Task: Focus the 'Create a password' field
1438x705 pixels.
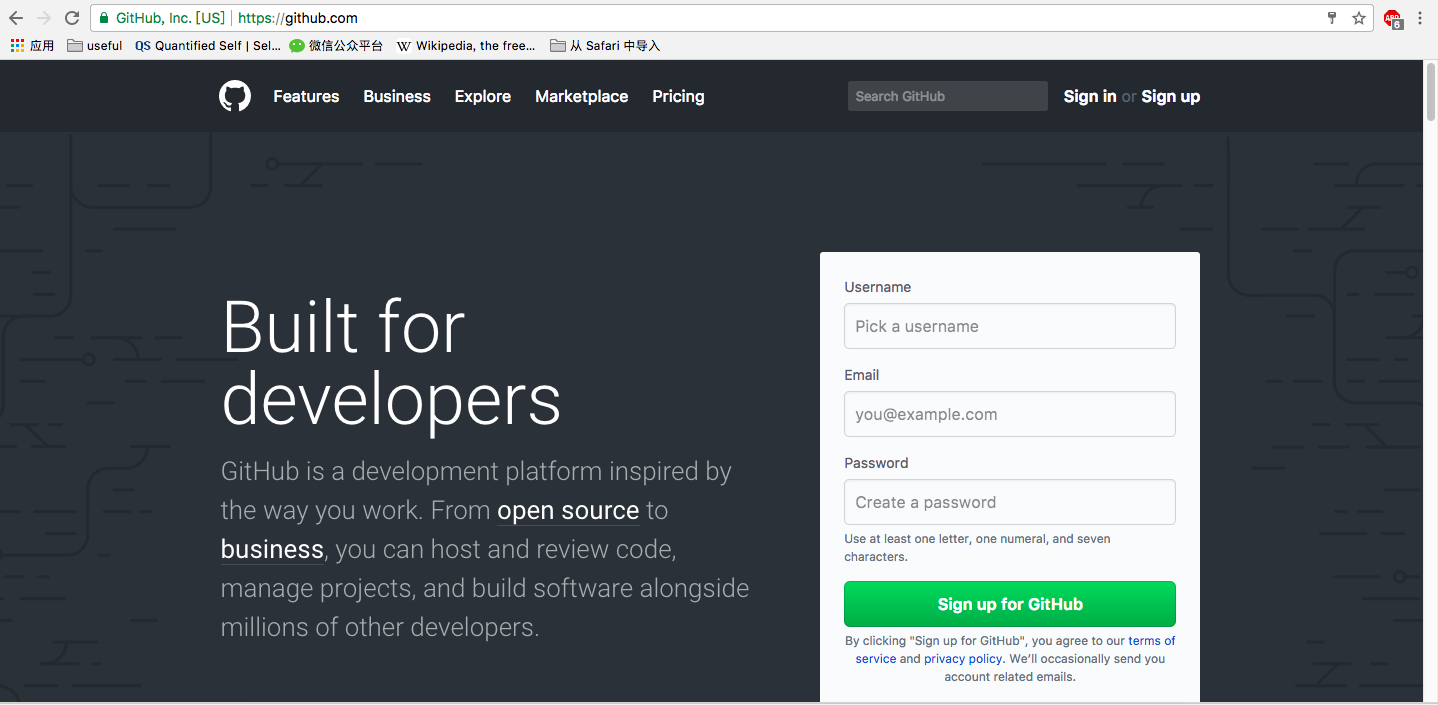Action: pos(1010,502)
